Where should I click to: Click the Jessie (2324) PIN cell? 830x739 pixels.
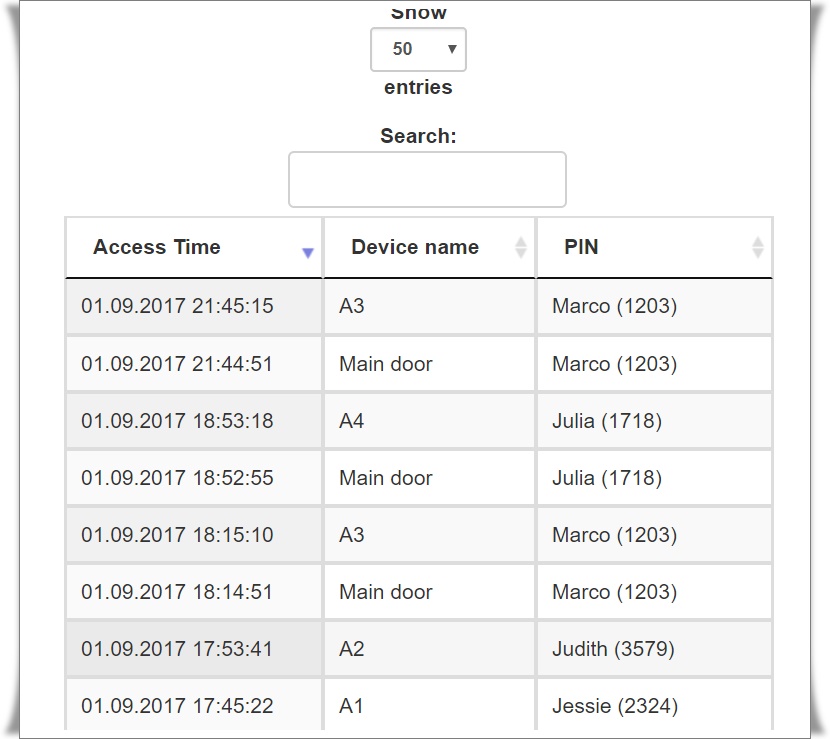click(x=614, y=706)
